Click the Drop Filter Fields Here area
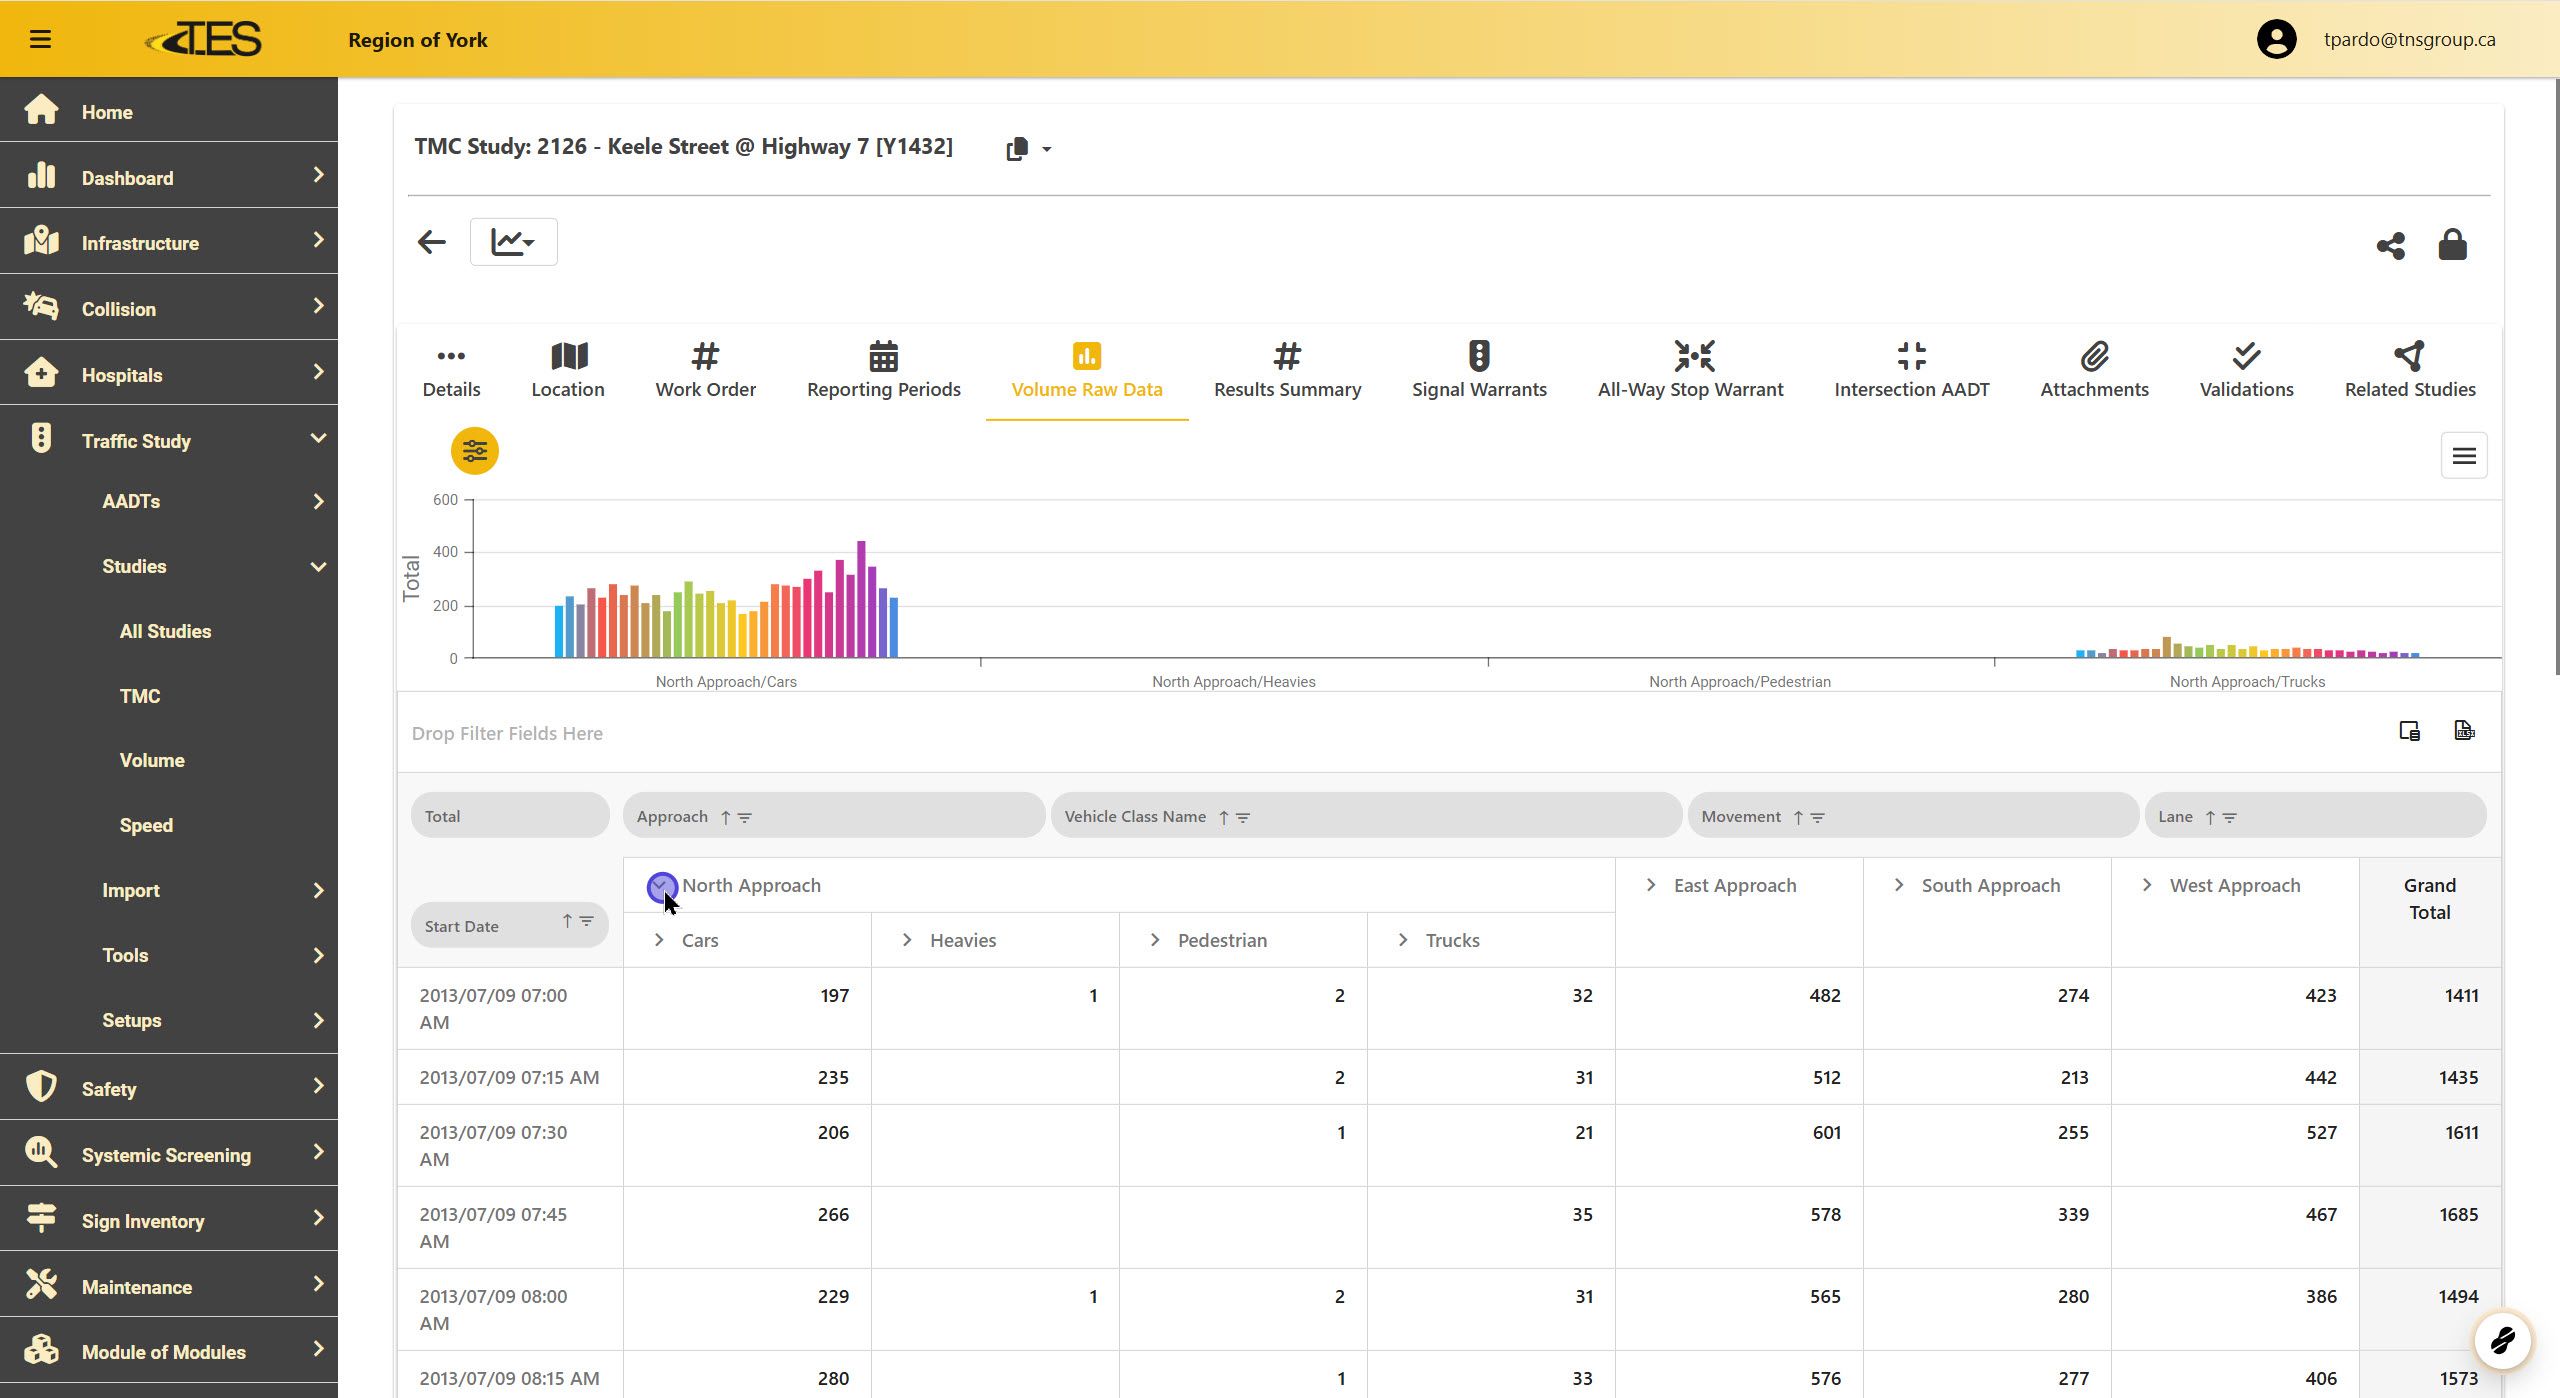 (507, 733)
